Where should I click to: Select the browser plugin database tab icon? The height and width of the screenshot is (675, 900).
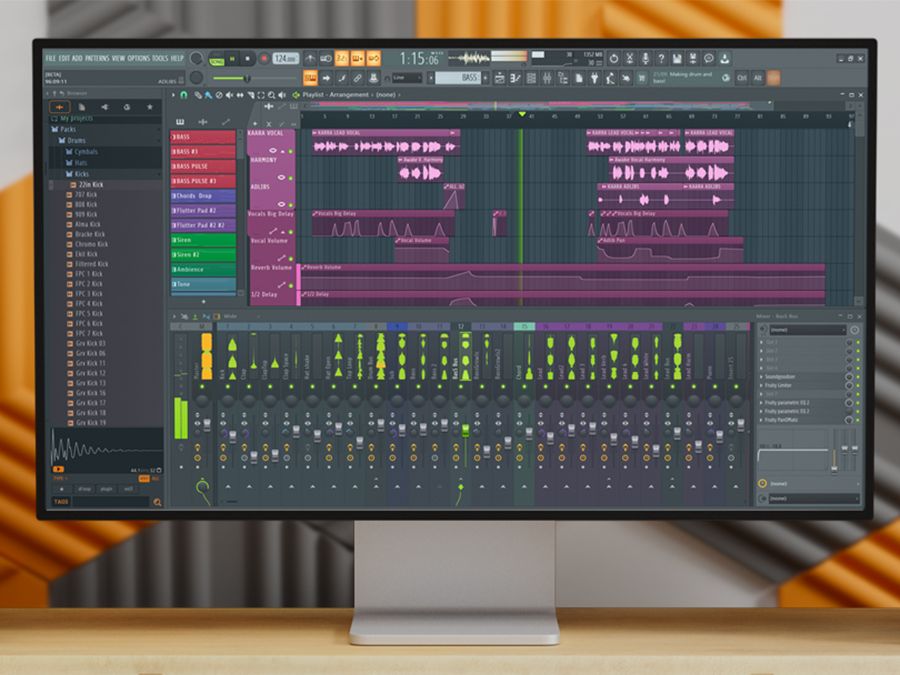pos(104,107)
